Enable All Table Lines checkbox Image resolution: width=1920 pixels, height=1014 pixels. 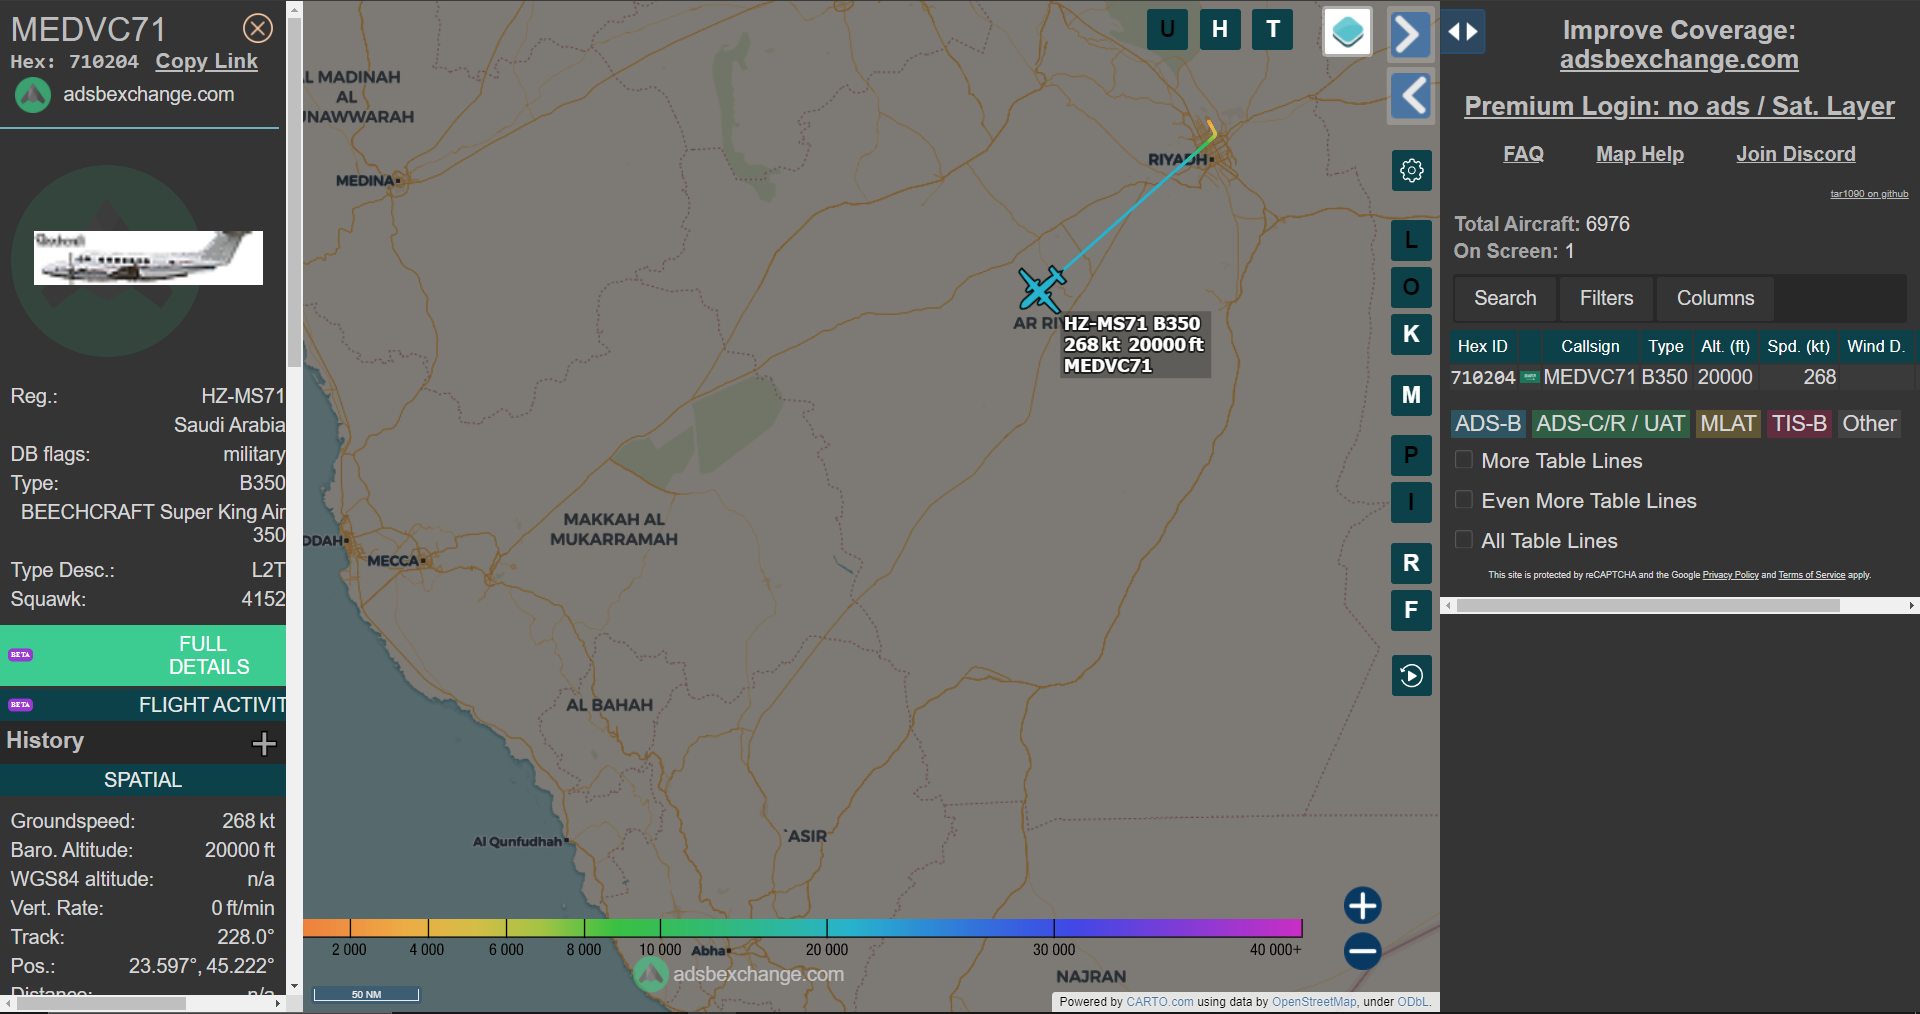(1464, 540)
